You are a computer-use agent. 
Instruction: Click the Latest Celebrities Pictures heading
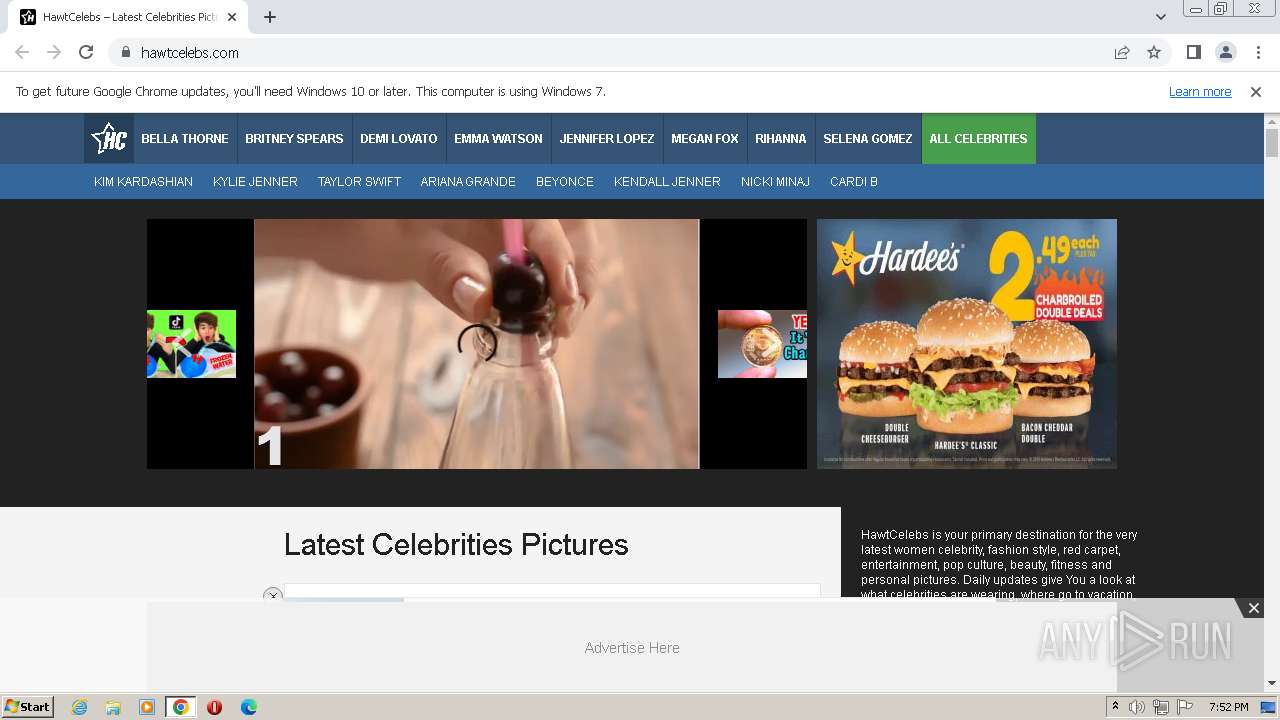[456, 545]
